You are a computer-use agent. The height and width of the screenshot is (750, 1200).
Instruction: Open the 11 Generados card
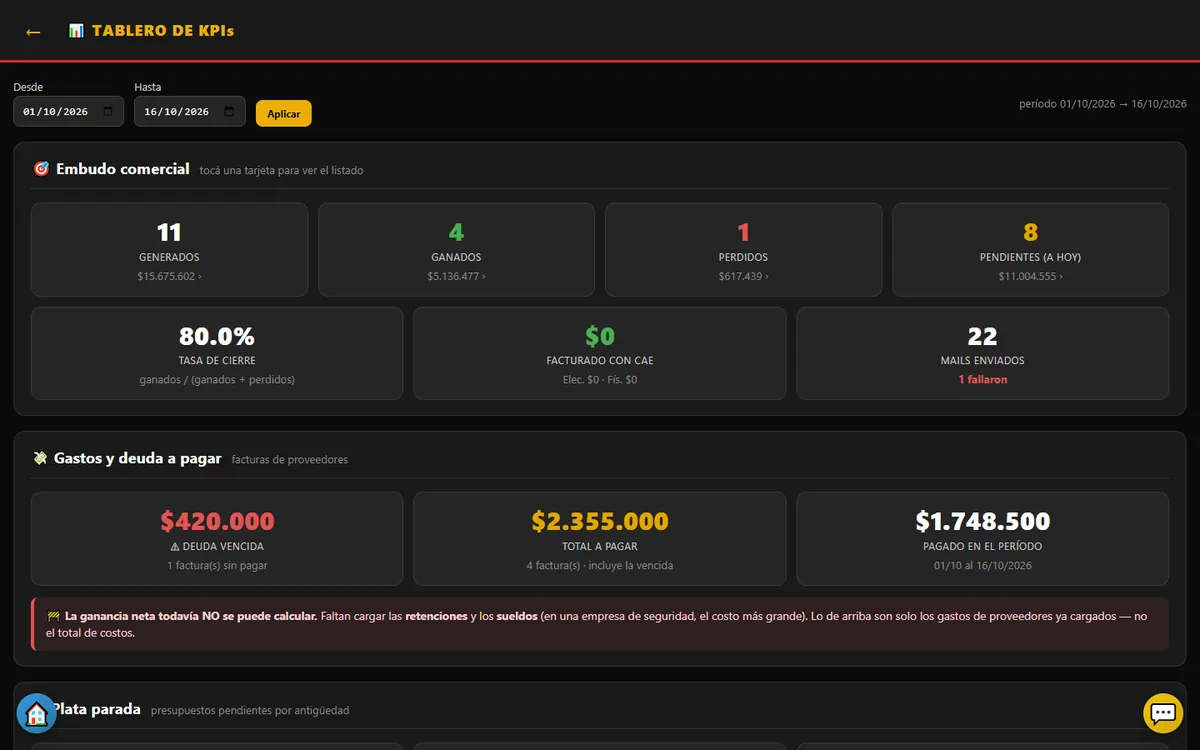click(169, 250)
